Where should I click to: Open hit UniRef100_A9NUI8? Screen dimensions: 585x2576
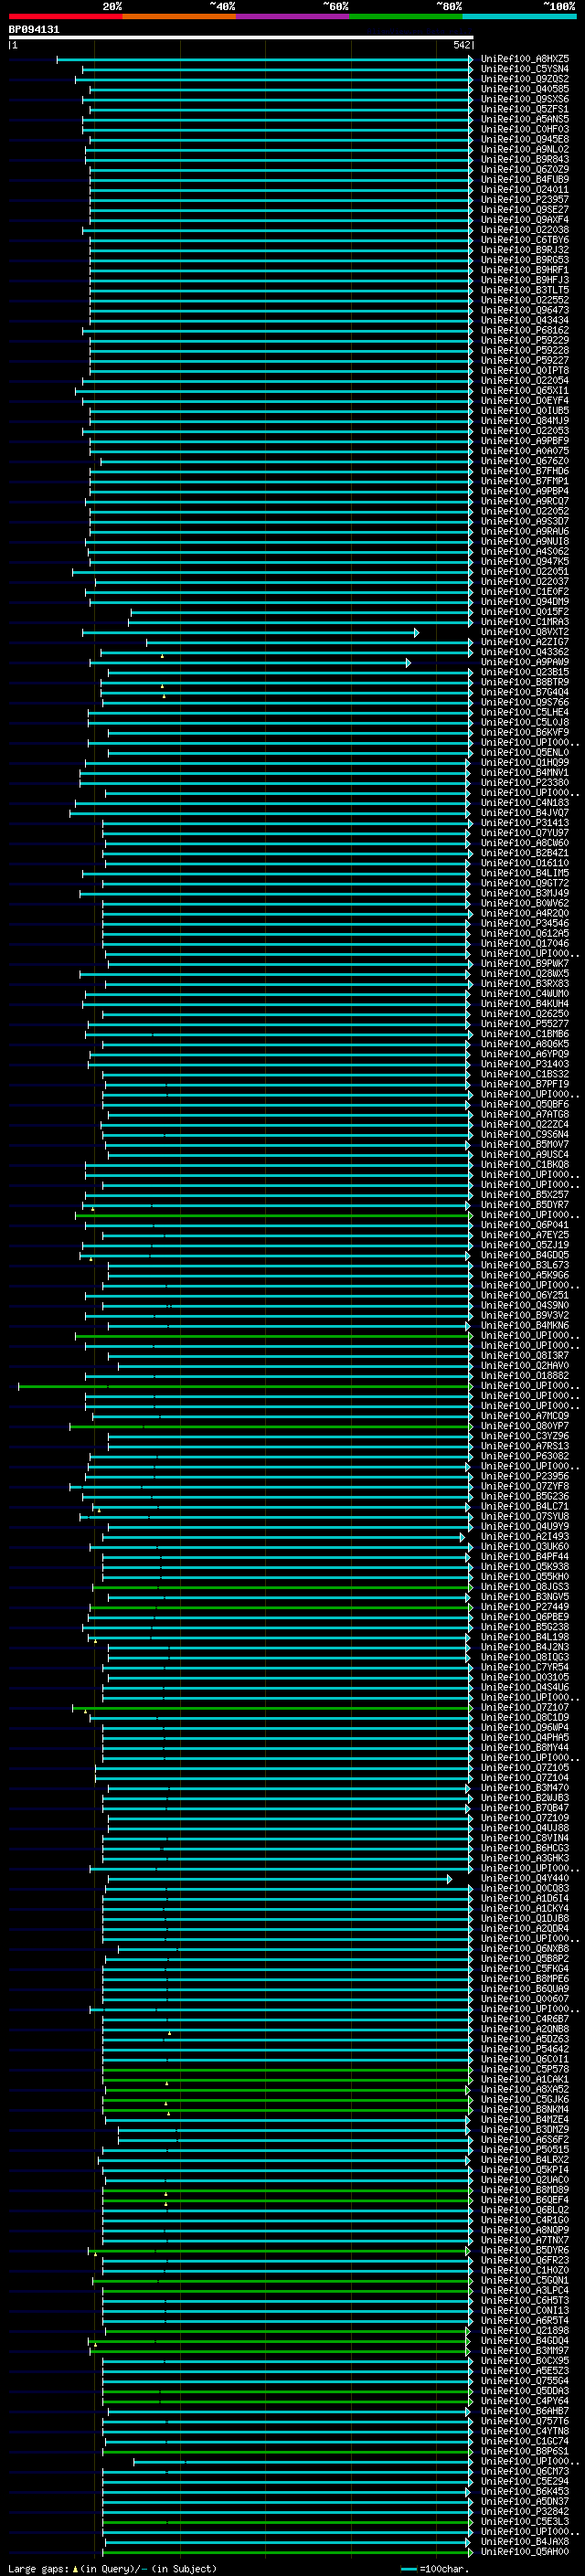pyautogui.click(x=525, y=541)
